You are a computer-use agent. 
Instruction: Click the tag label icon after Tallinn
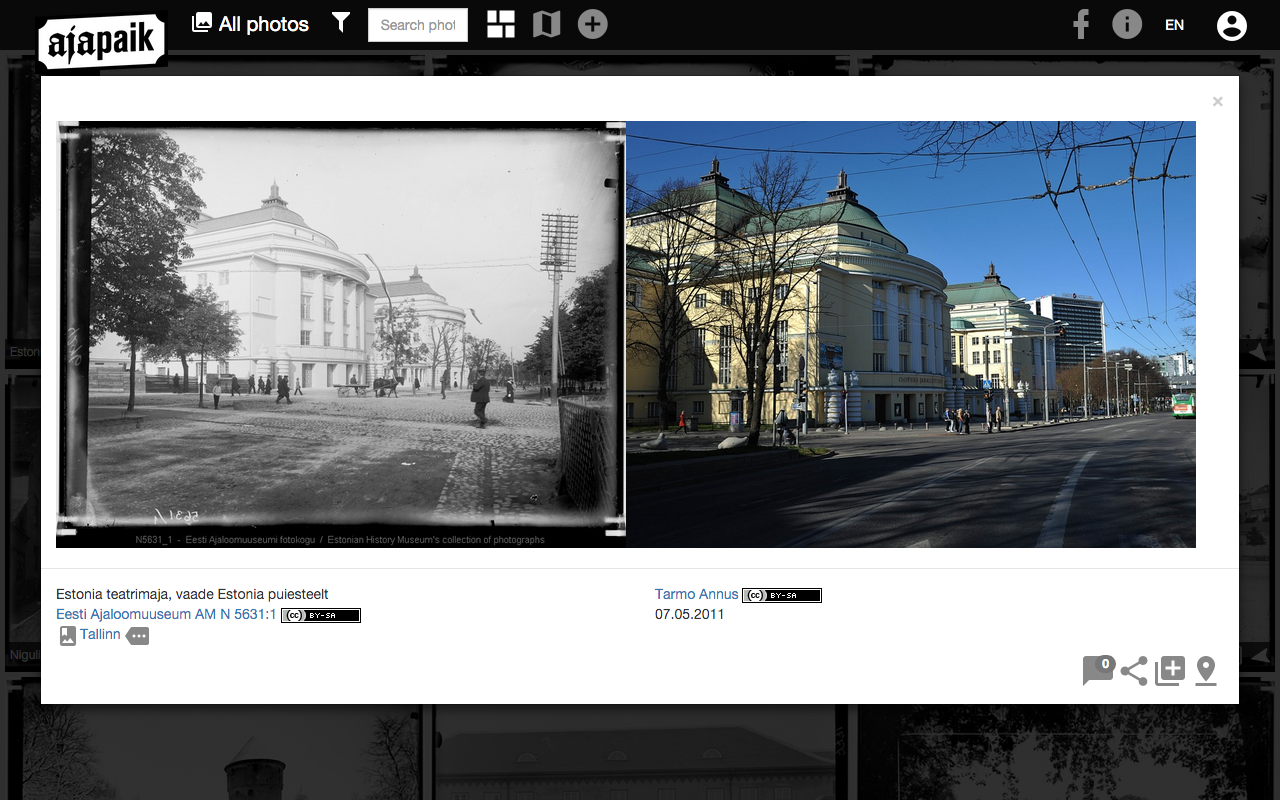tap(138, 636)
